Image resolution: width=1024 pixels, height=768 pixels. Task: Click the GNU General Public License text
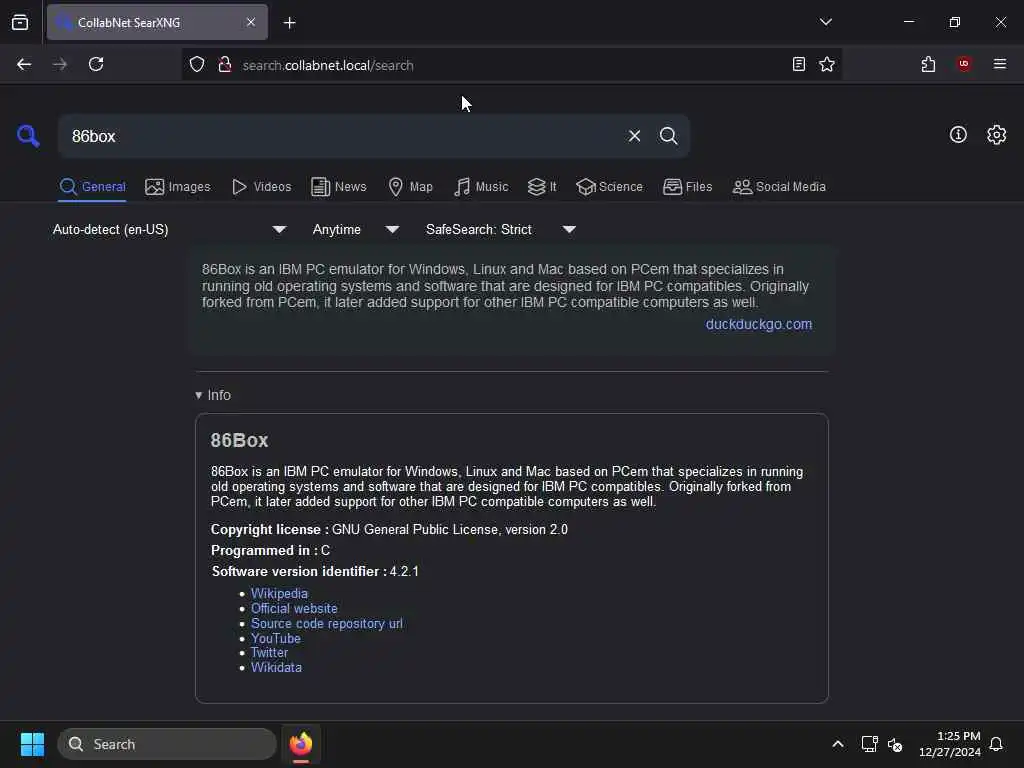tap(449, 530)
